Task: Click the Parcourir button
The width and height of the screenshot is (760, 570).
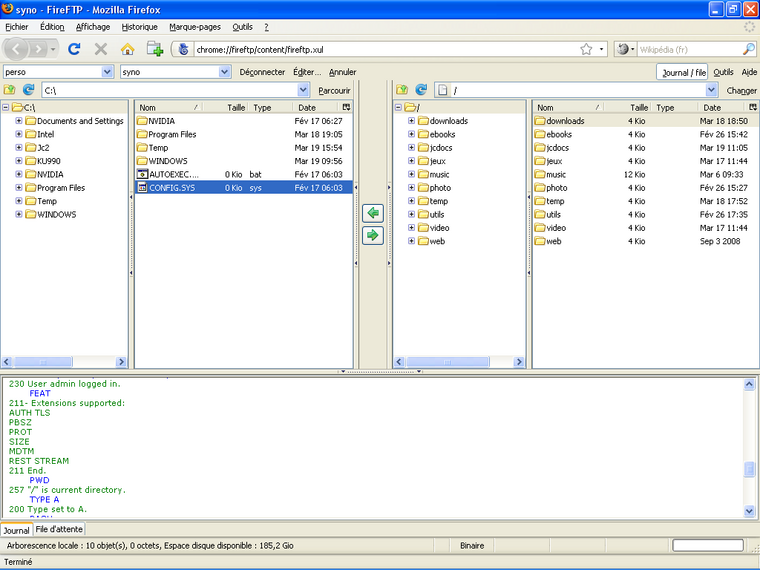Action: pyautogui.click(x=334, y=91)
